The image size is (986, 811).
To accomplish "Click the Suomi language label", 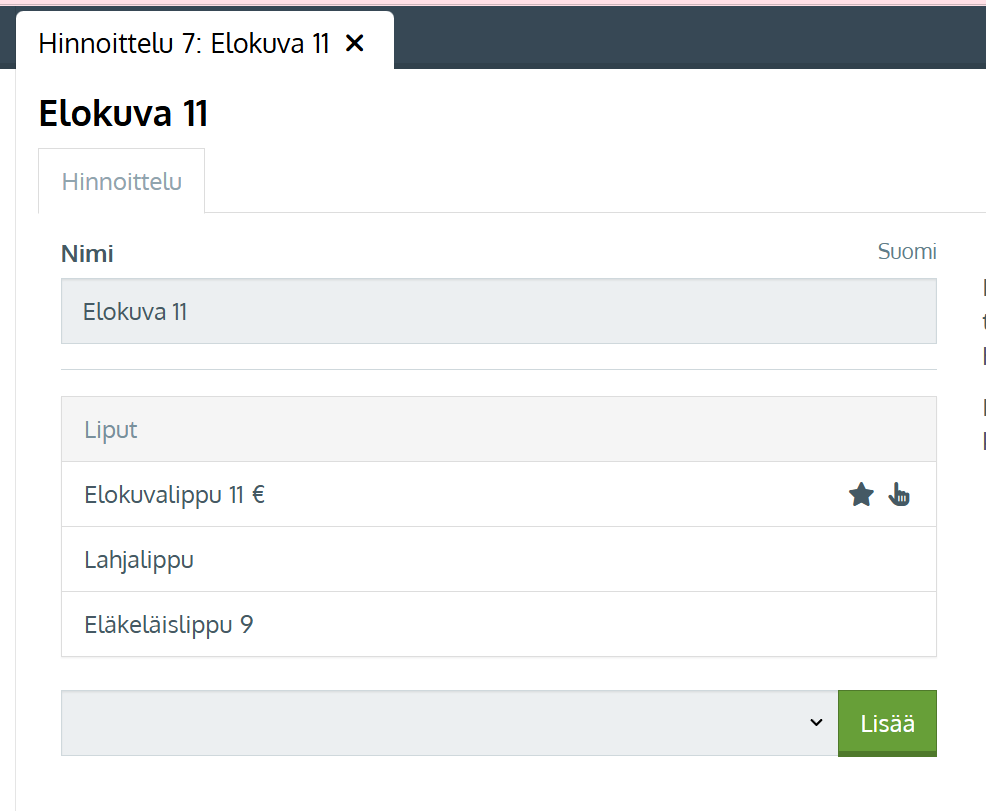I will (907, 251).
